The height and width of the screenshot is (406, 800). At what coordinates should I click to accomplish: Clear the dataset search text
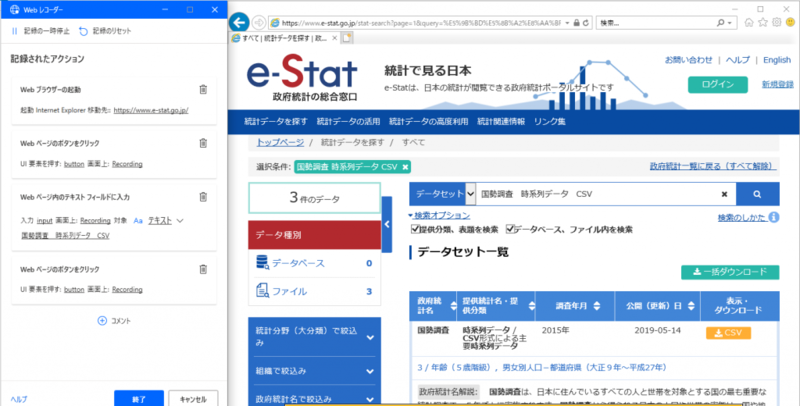(724, 194)
